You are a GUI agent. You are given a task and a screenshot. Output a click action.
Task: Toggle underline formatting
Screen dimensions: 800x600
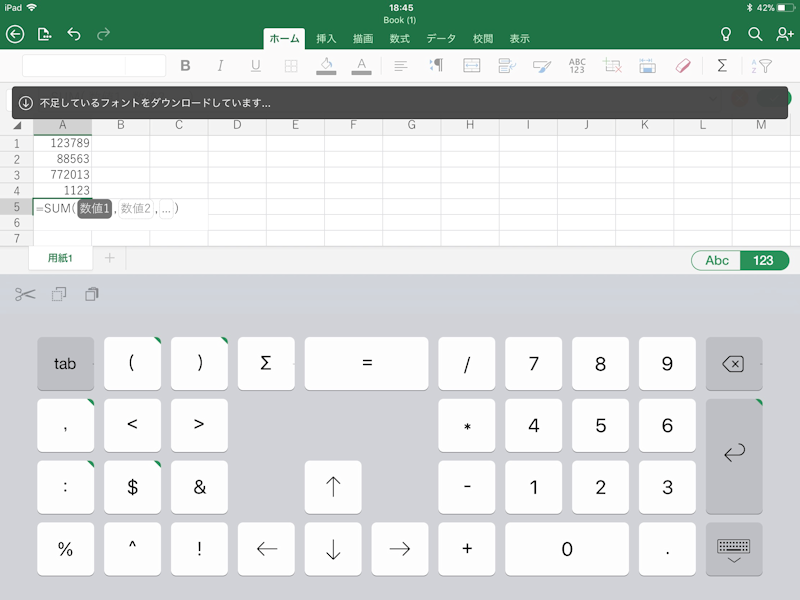click(256, 65)
